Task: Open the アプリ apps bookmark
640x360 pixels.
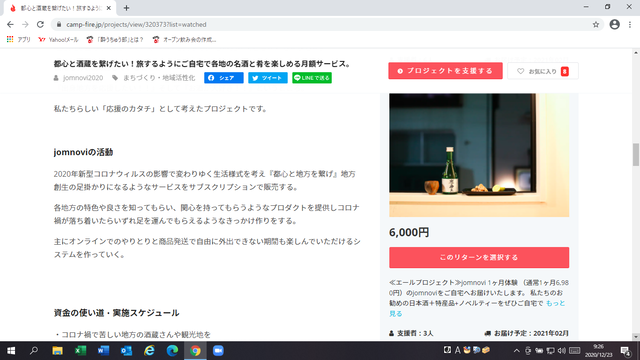Action: [19, 40]
